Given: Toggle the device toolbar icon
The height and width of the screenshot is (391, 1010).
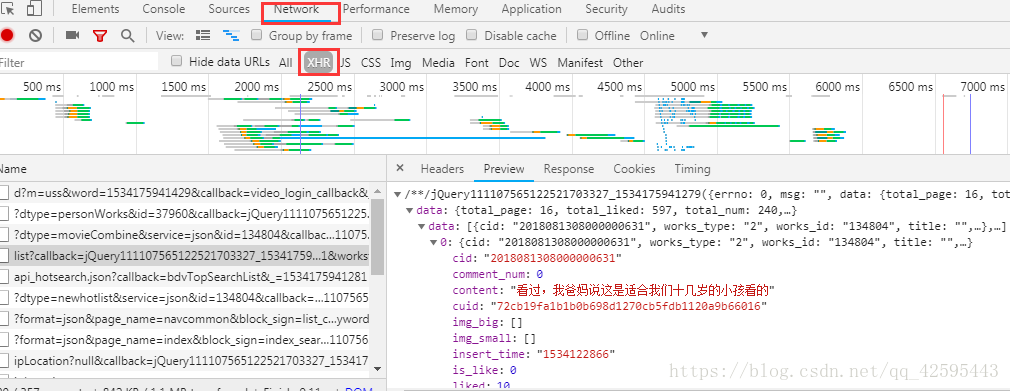Looking at the screenshot, I should coord(34,8).
